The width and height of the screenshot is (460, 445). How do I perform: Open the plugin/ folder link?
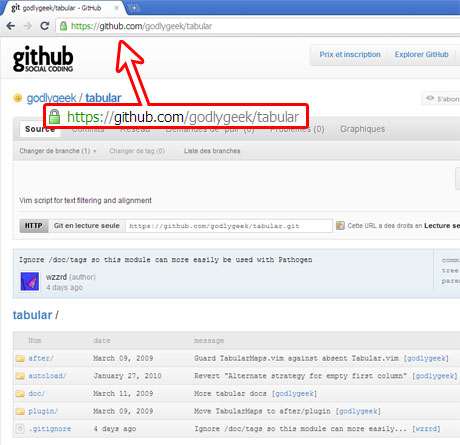[43, 411]
